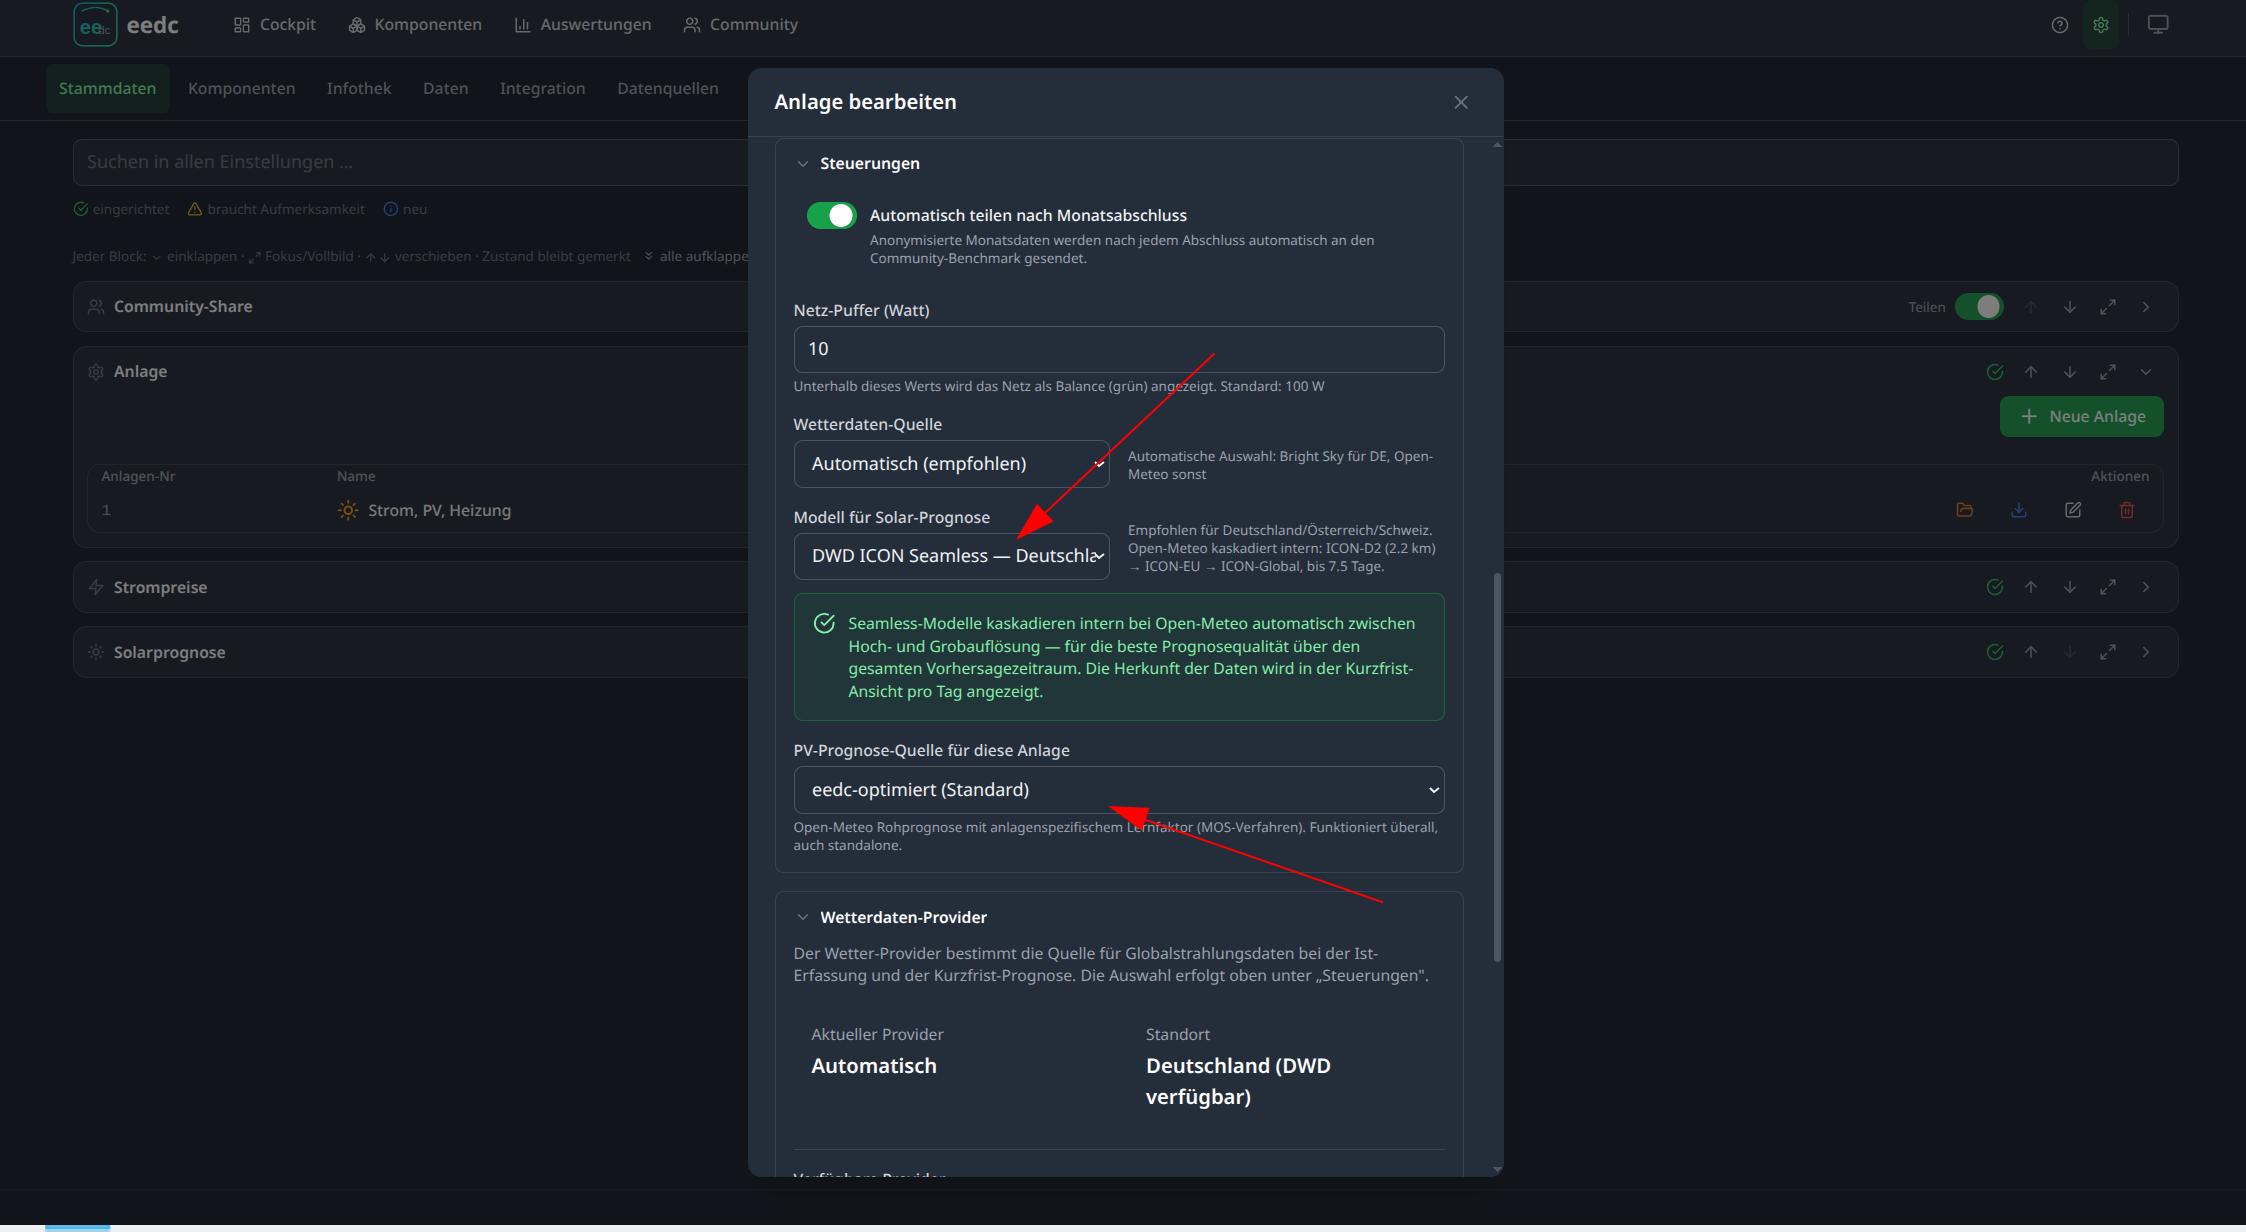The image size is (2246, 1232).
Task: Click the monitor display icon in the top bar
Action: pos(2158,25)
